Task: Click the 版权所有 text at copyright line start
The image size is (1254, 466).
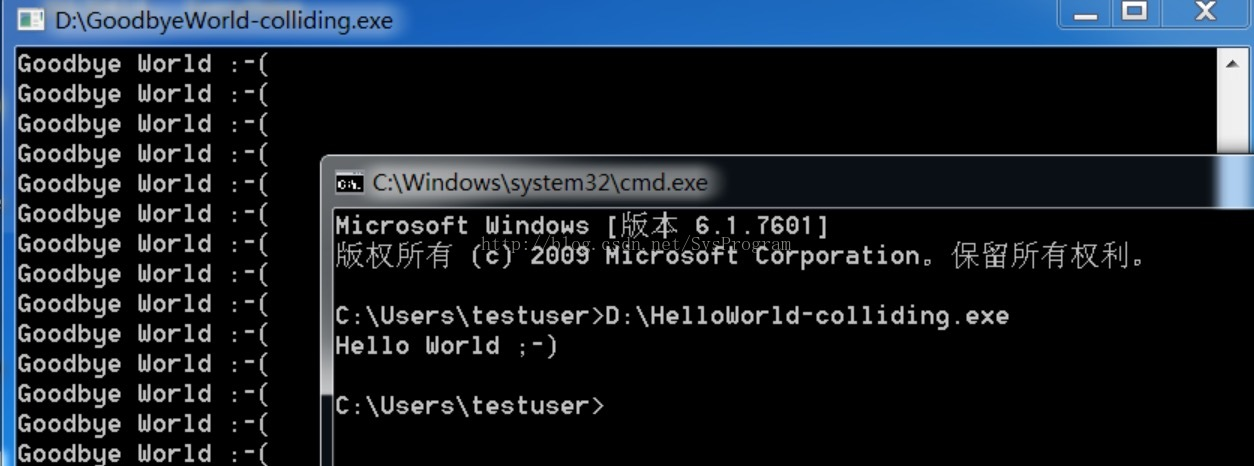Action: (x=393, y=256)
